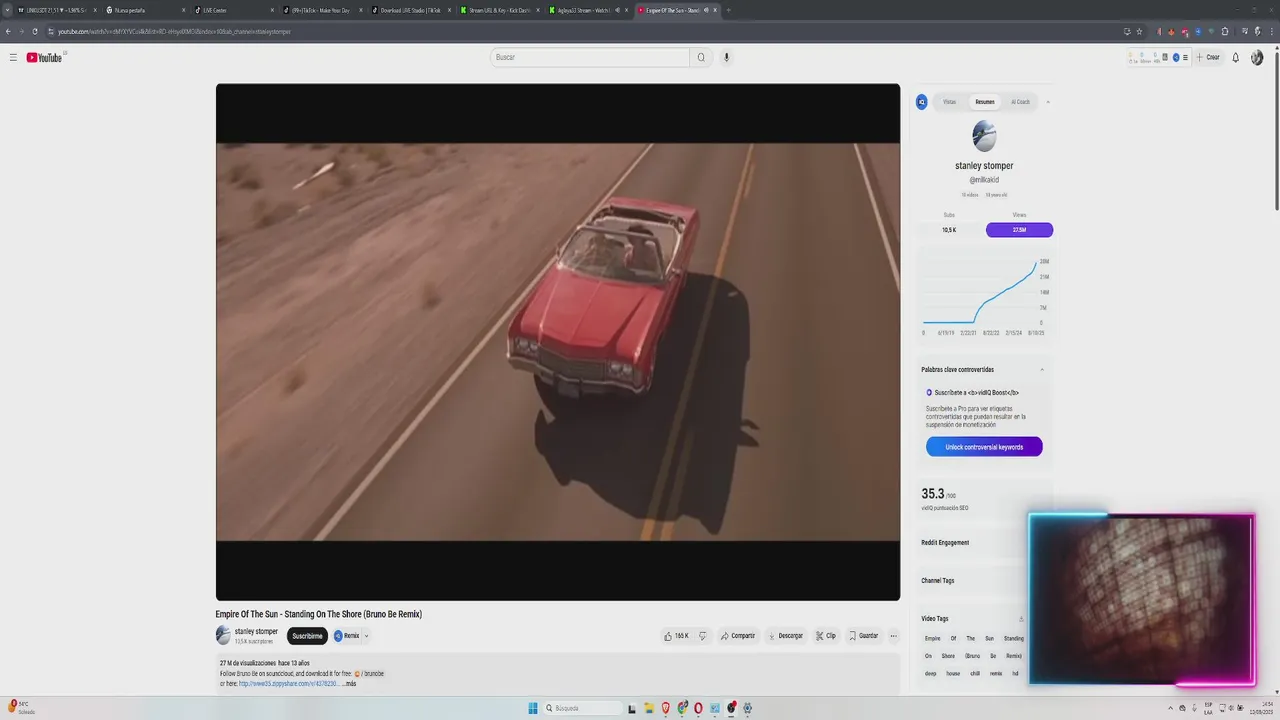The image size is (1280, 720).
Task: Collapse Palabras clave controvertidas section
Action: pyautogui.click(x=1041, y=370)
